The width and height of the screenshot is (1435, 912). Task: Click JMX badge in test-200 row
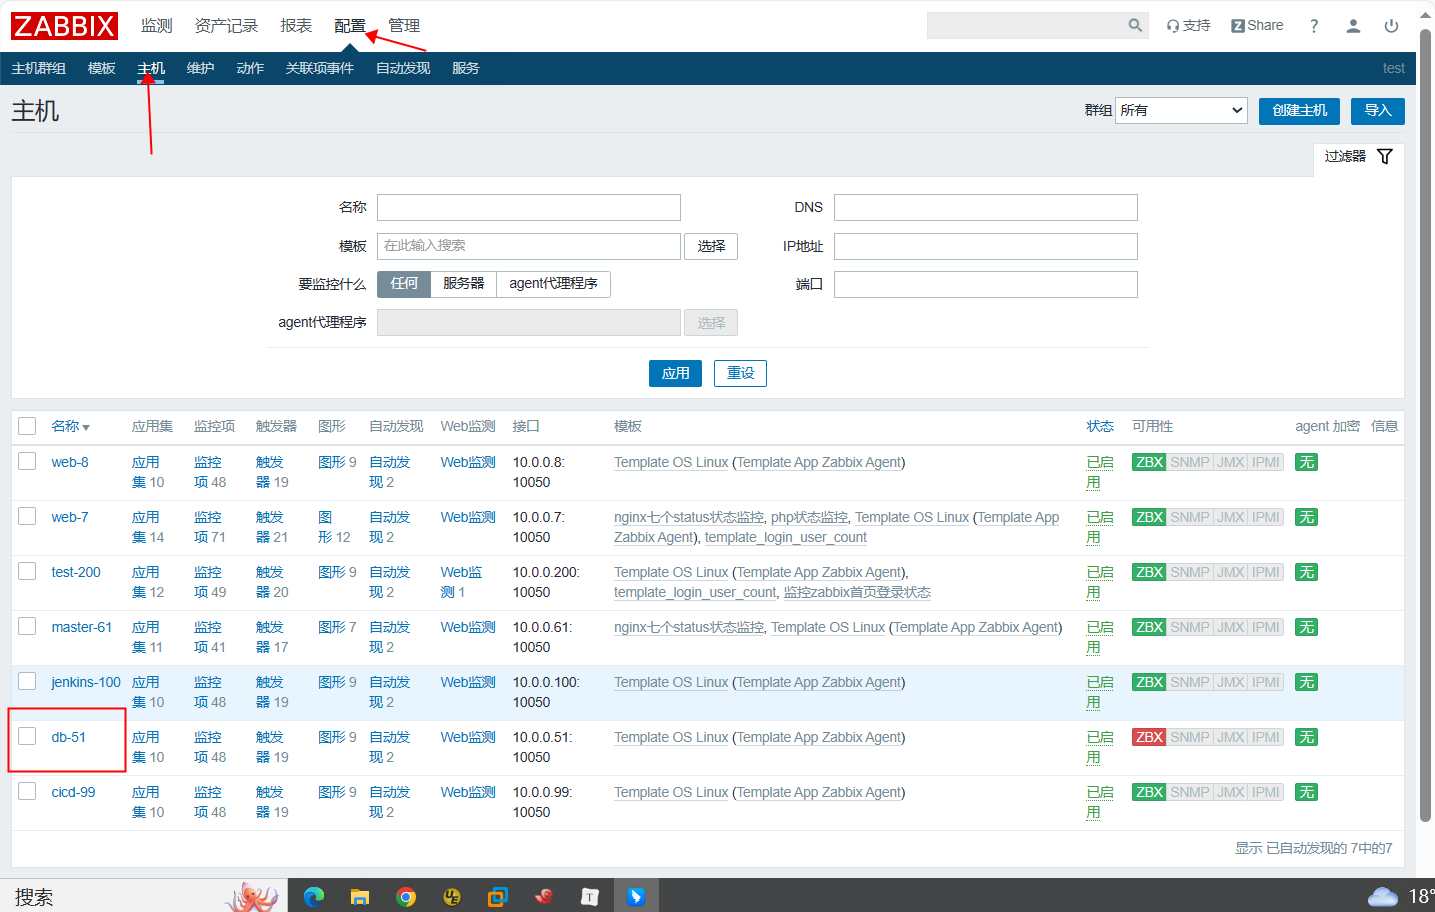click(x=1230, y=572)
